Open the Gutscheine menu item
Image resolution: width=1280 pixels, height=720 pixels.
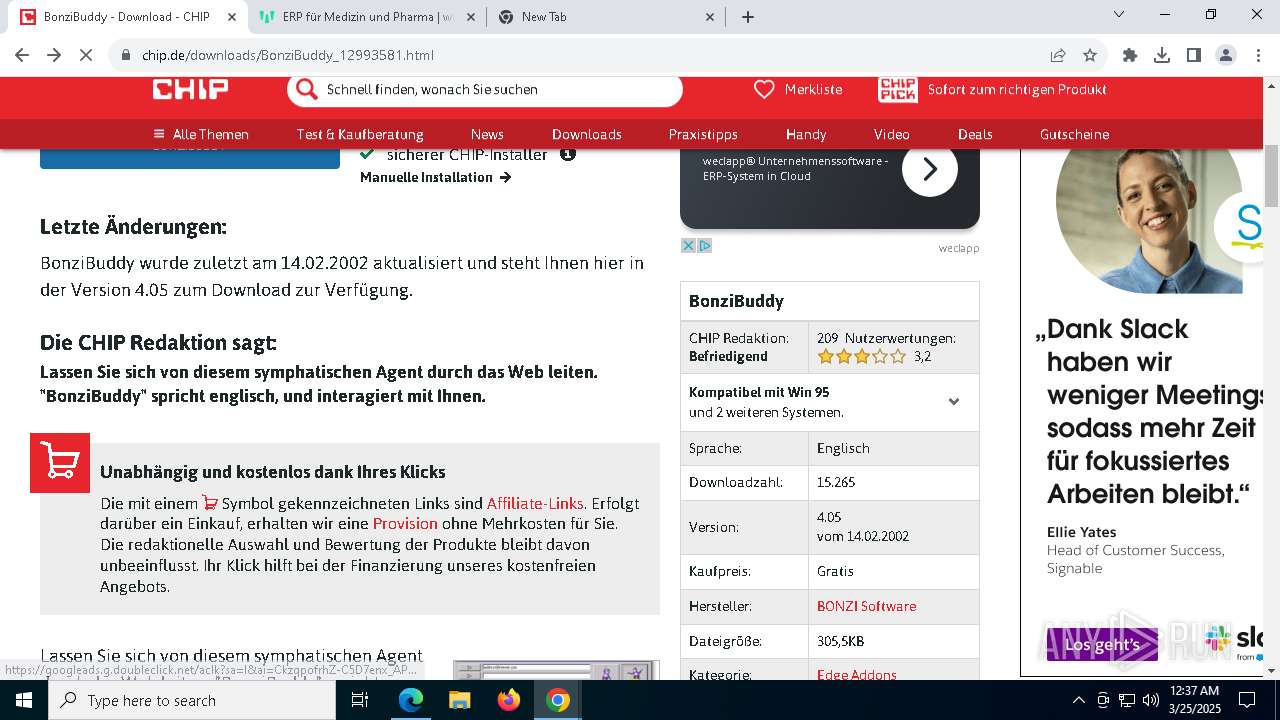[1074, 134]
